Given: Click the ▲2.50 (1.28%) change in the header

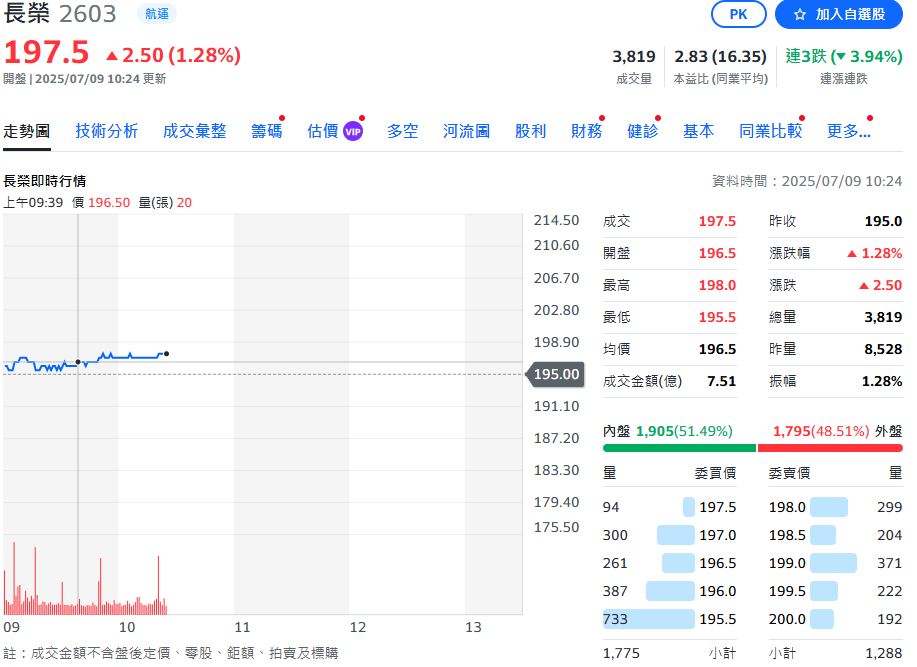Looking at the screenshot, I should point(173,55).
